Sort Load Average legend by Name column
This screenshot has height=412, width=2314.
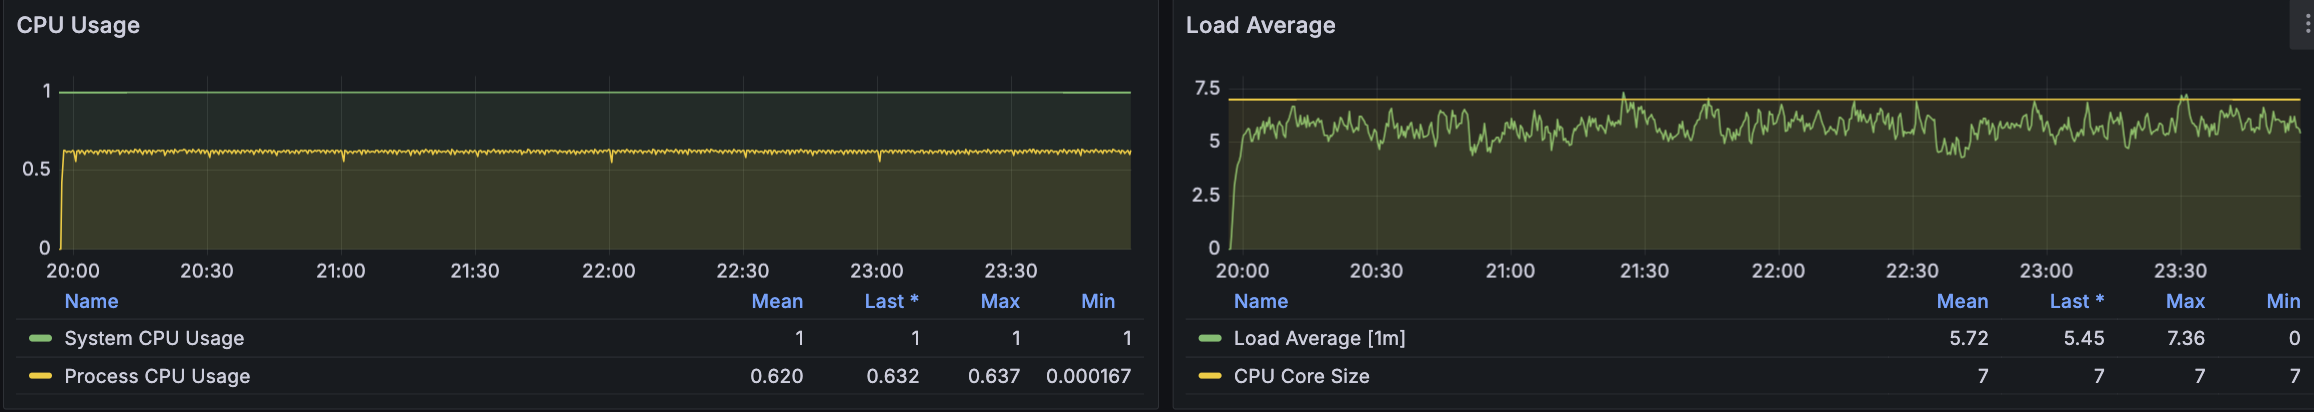coord(1260,301)
